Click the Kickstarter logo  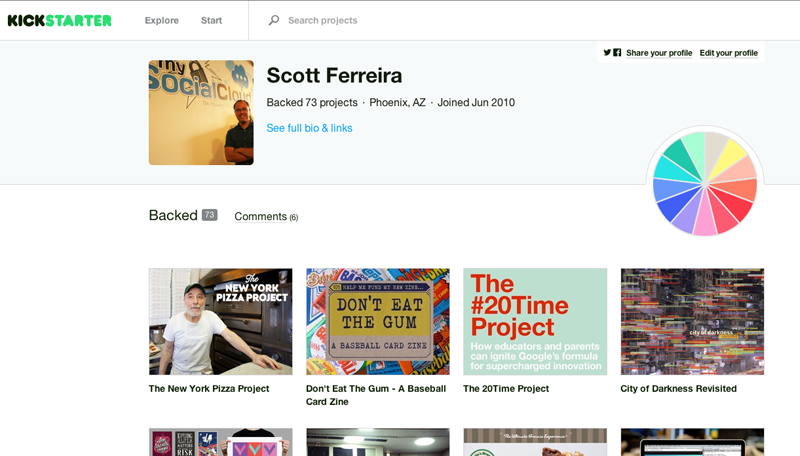(59, 20)
